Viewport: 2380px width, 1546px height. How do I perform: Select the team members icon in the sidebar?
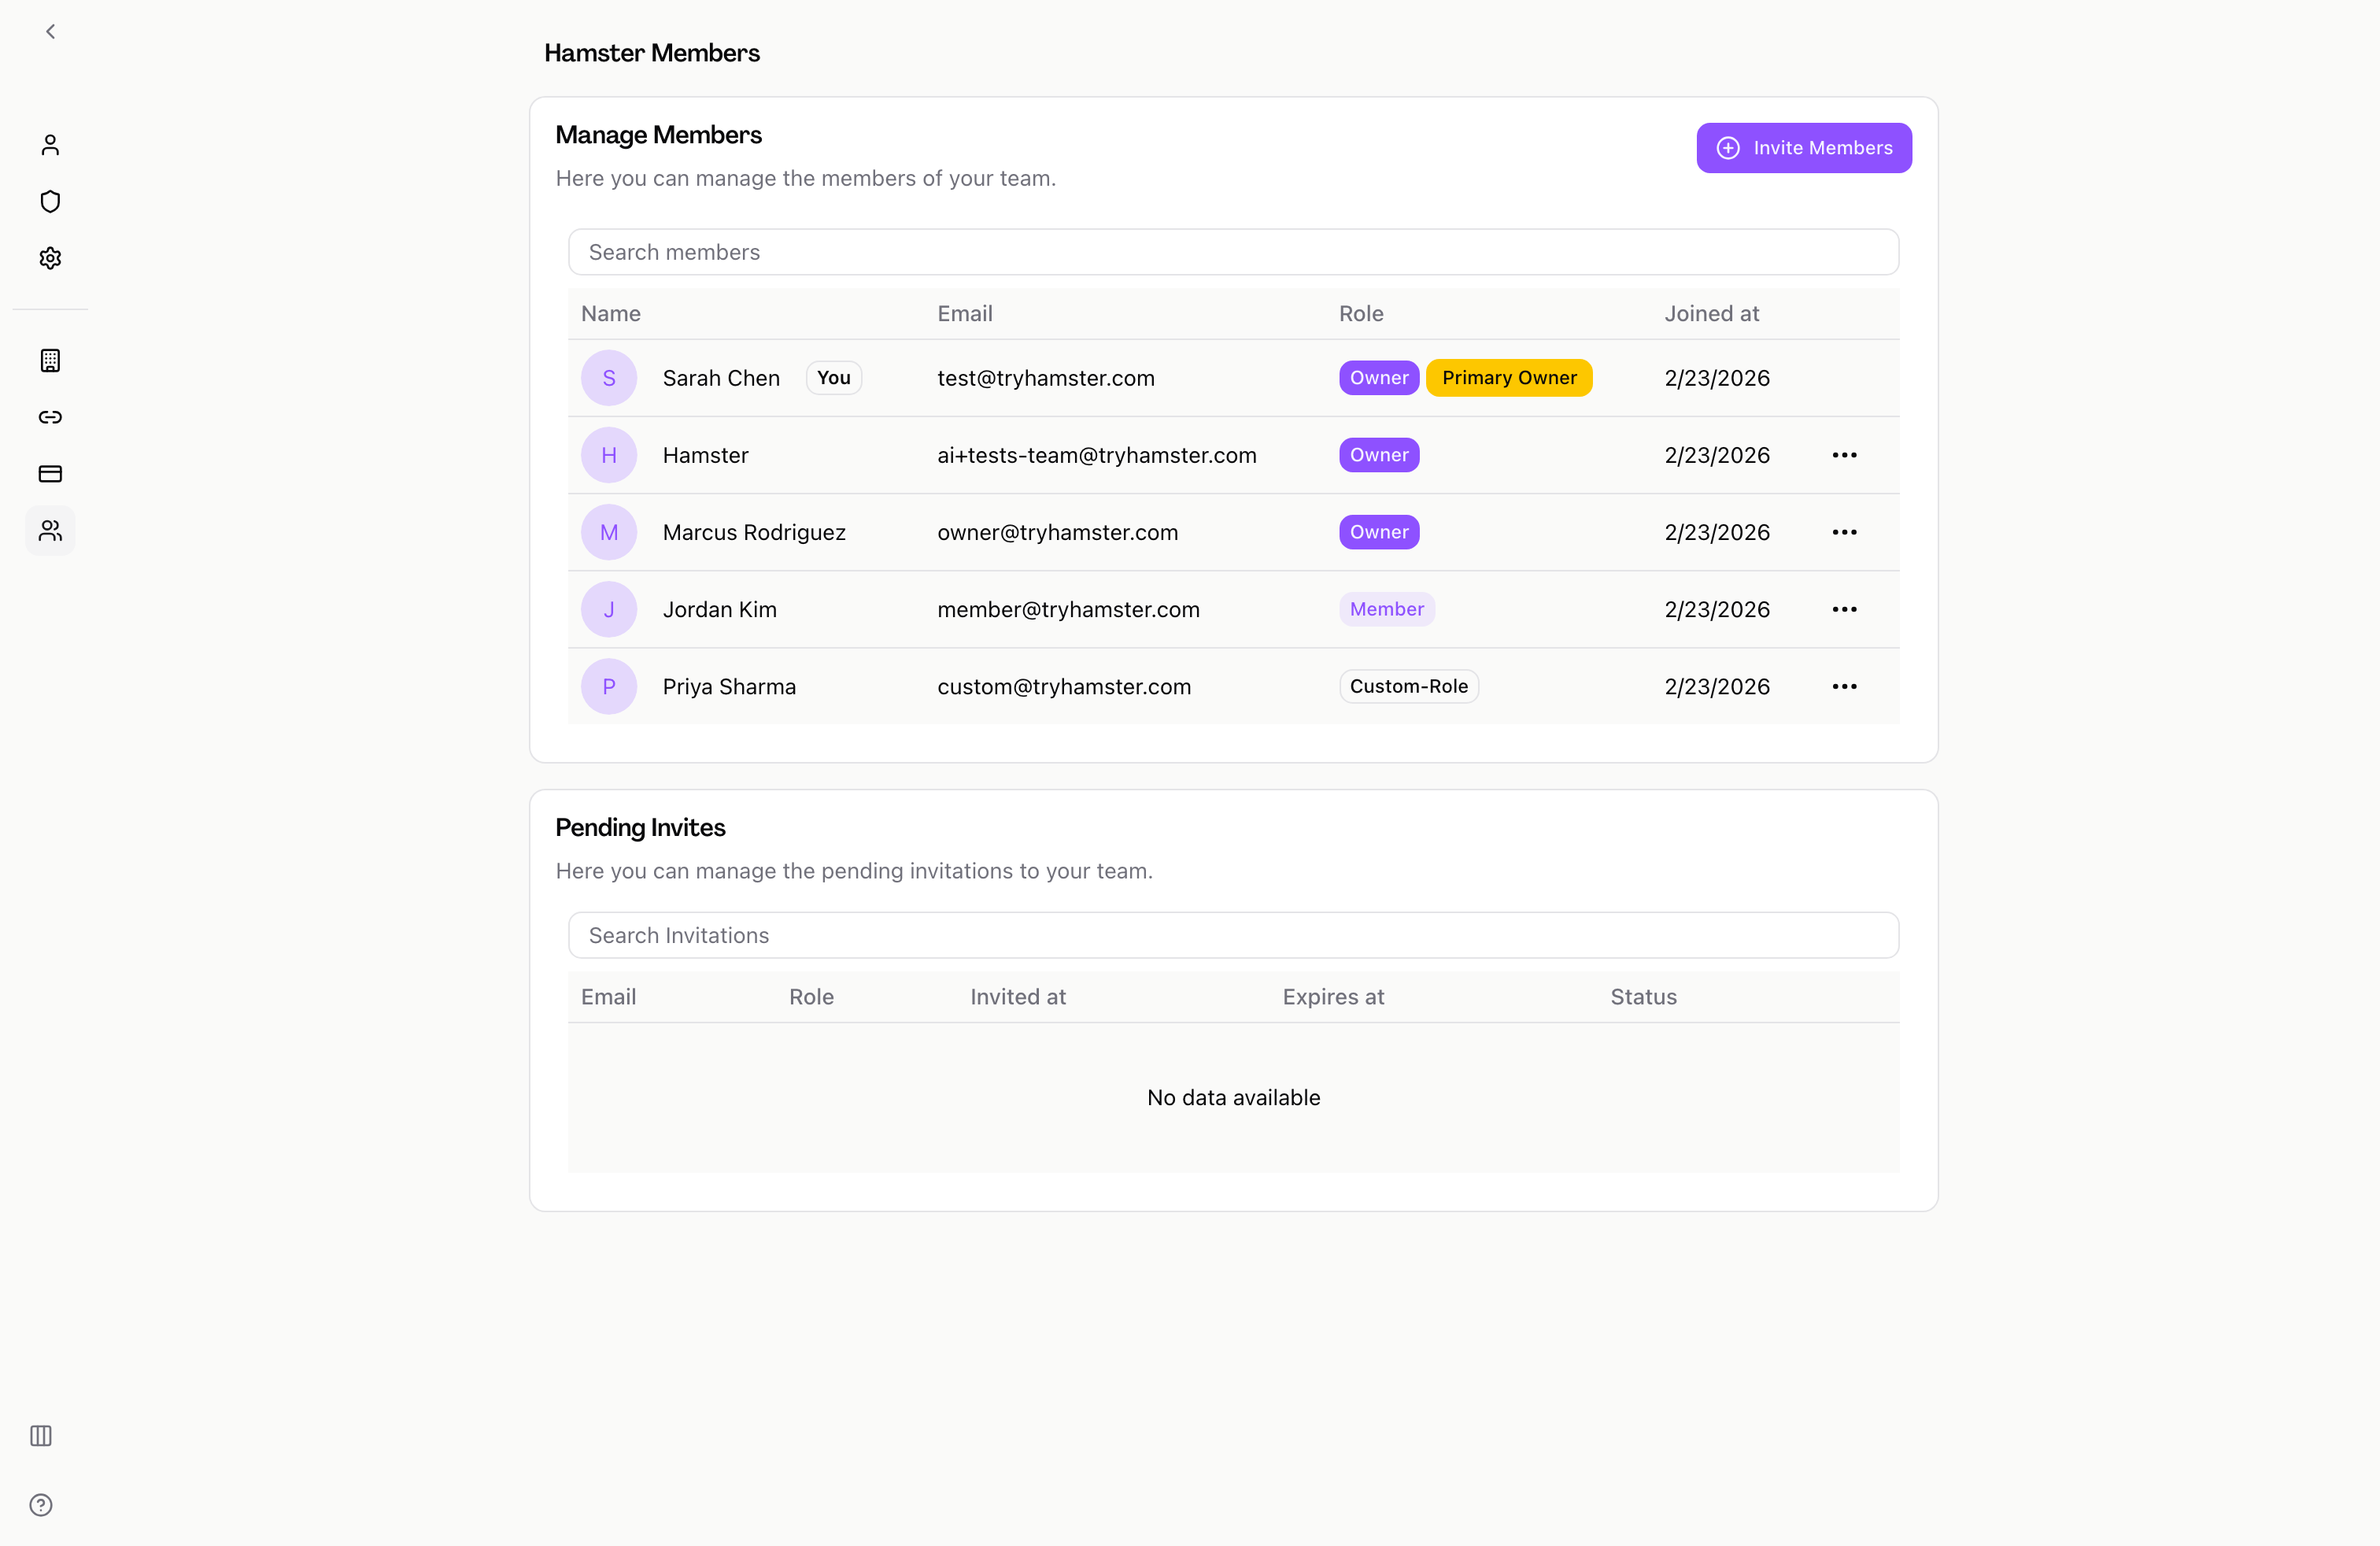coord(50,531)
